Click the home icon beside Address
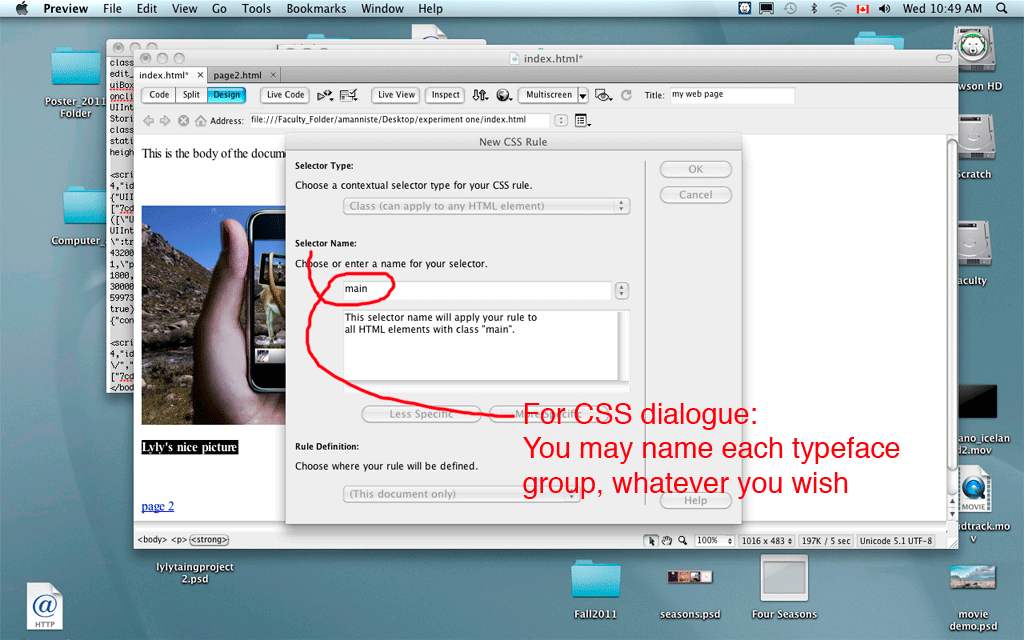The image size is (1024, 640). coord(200,121)
